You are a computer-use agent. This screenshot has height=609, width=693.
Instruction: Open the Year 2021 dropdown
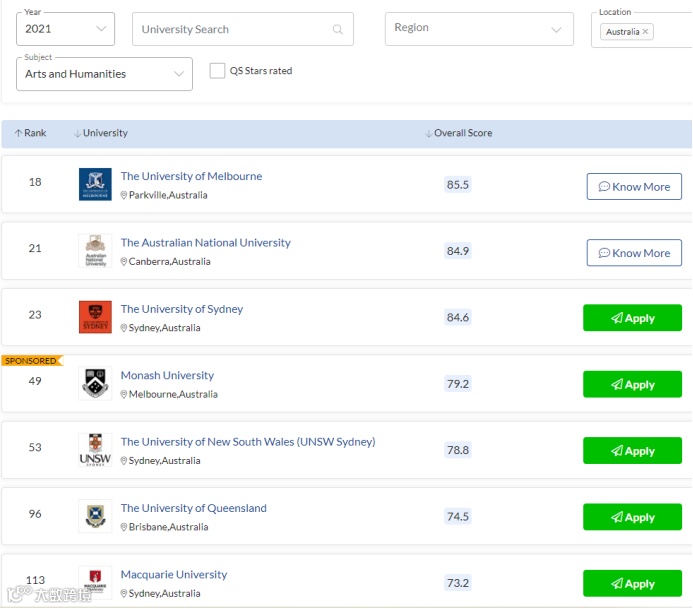(x=65, y=29)
